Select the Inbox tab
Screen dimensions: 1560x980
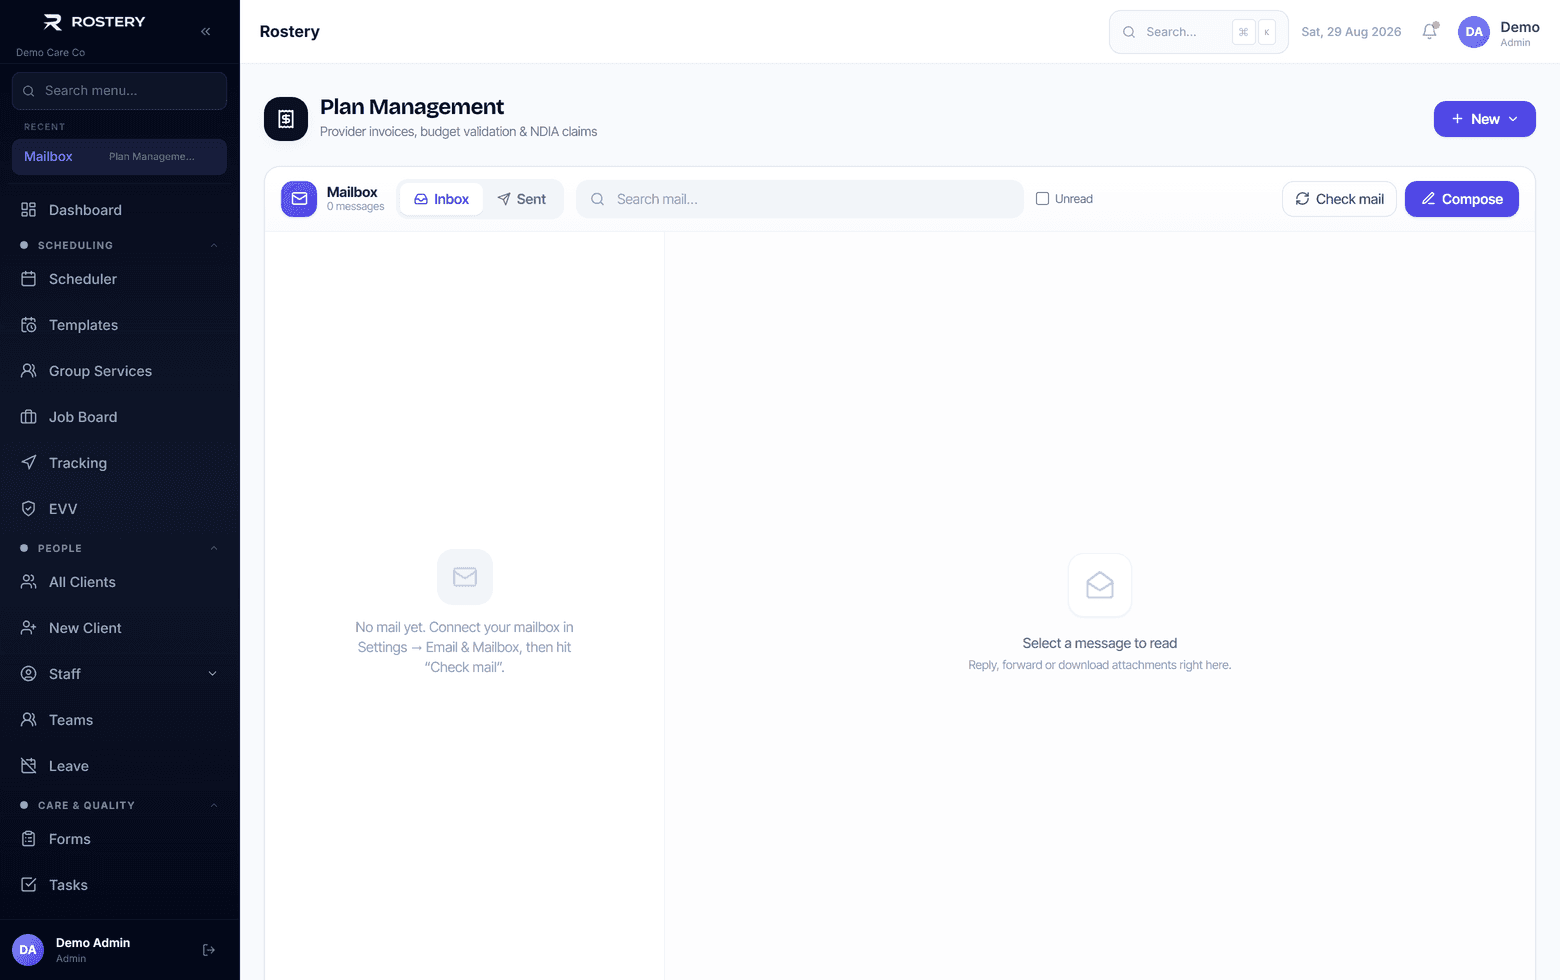(441, 199)
